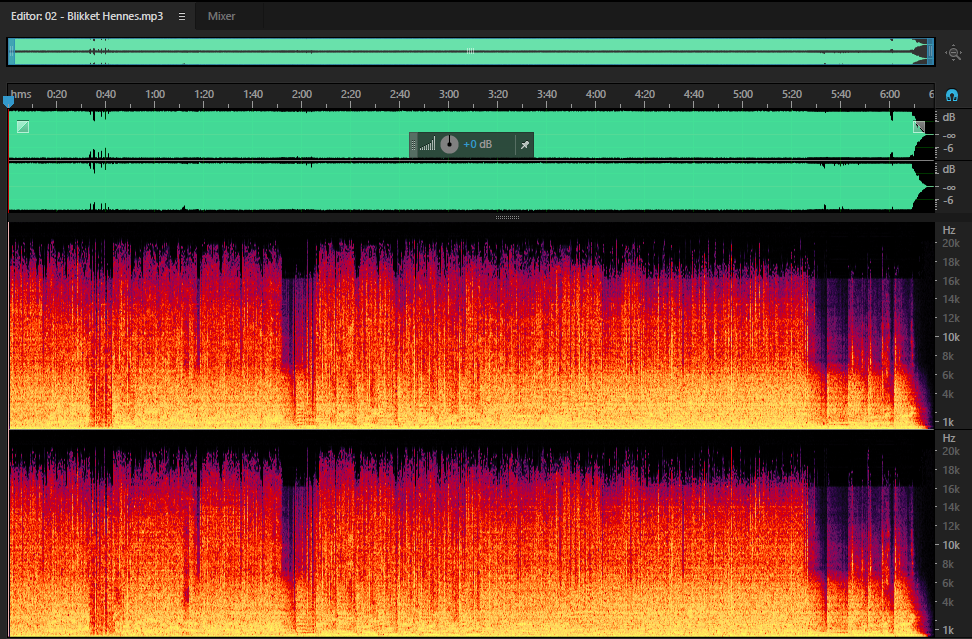Click the 4k label on the top frequency scale
972x639 pixels.
[x=948, y=394]
